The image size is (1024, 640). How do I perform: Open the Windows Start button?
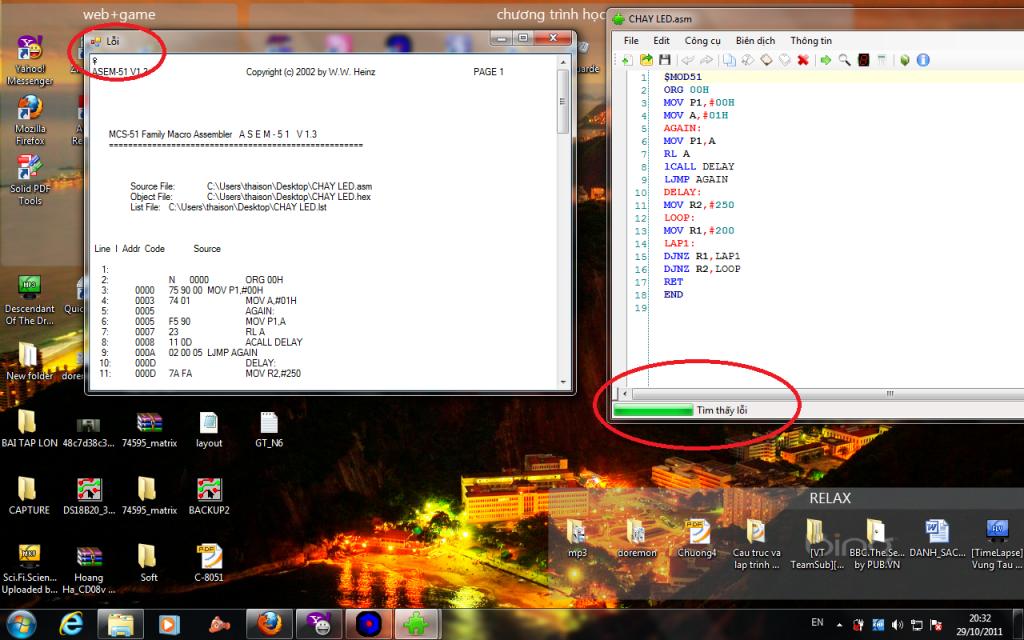coord(22,624)
